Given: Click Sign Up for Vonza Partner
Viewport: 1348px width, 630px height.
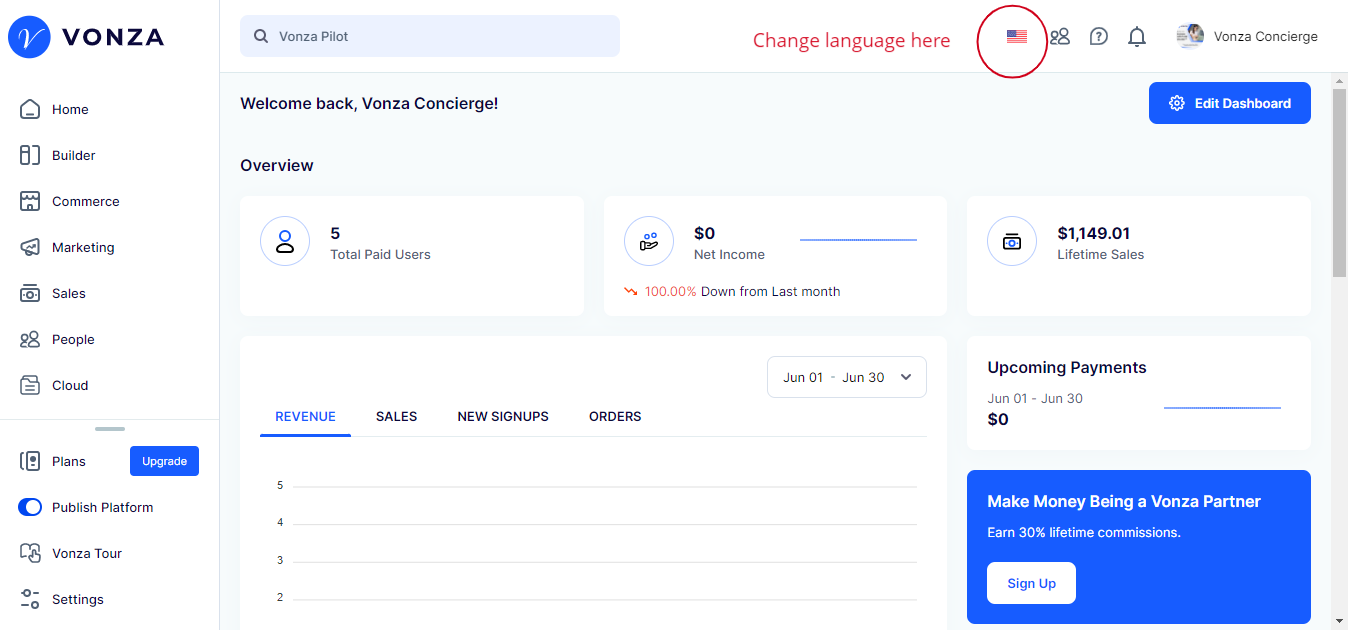Looking at the screenshot, I should (1031, 583).
